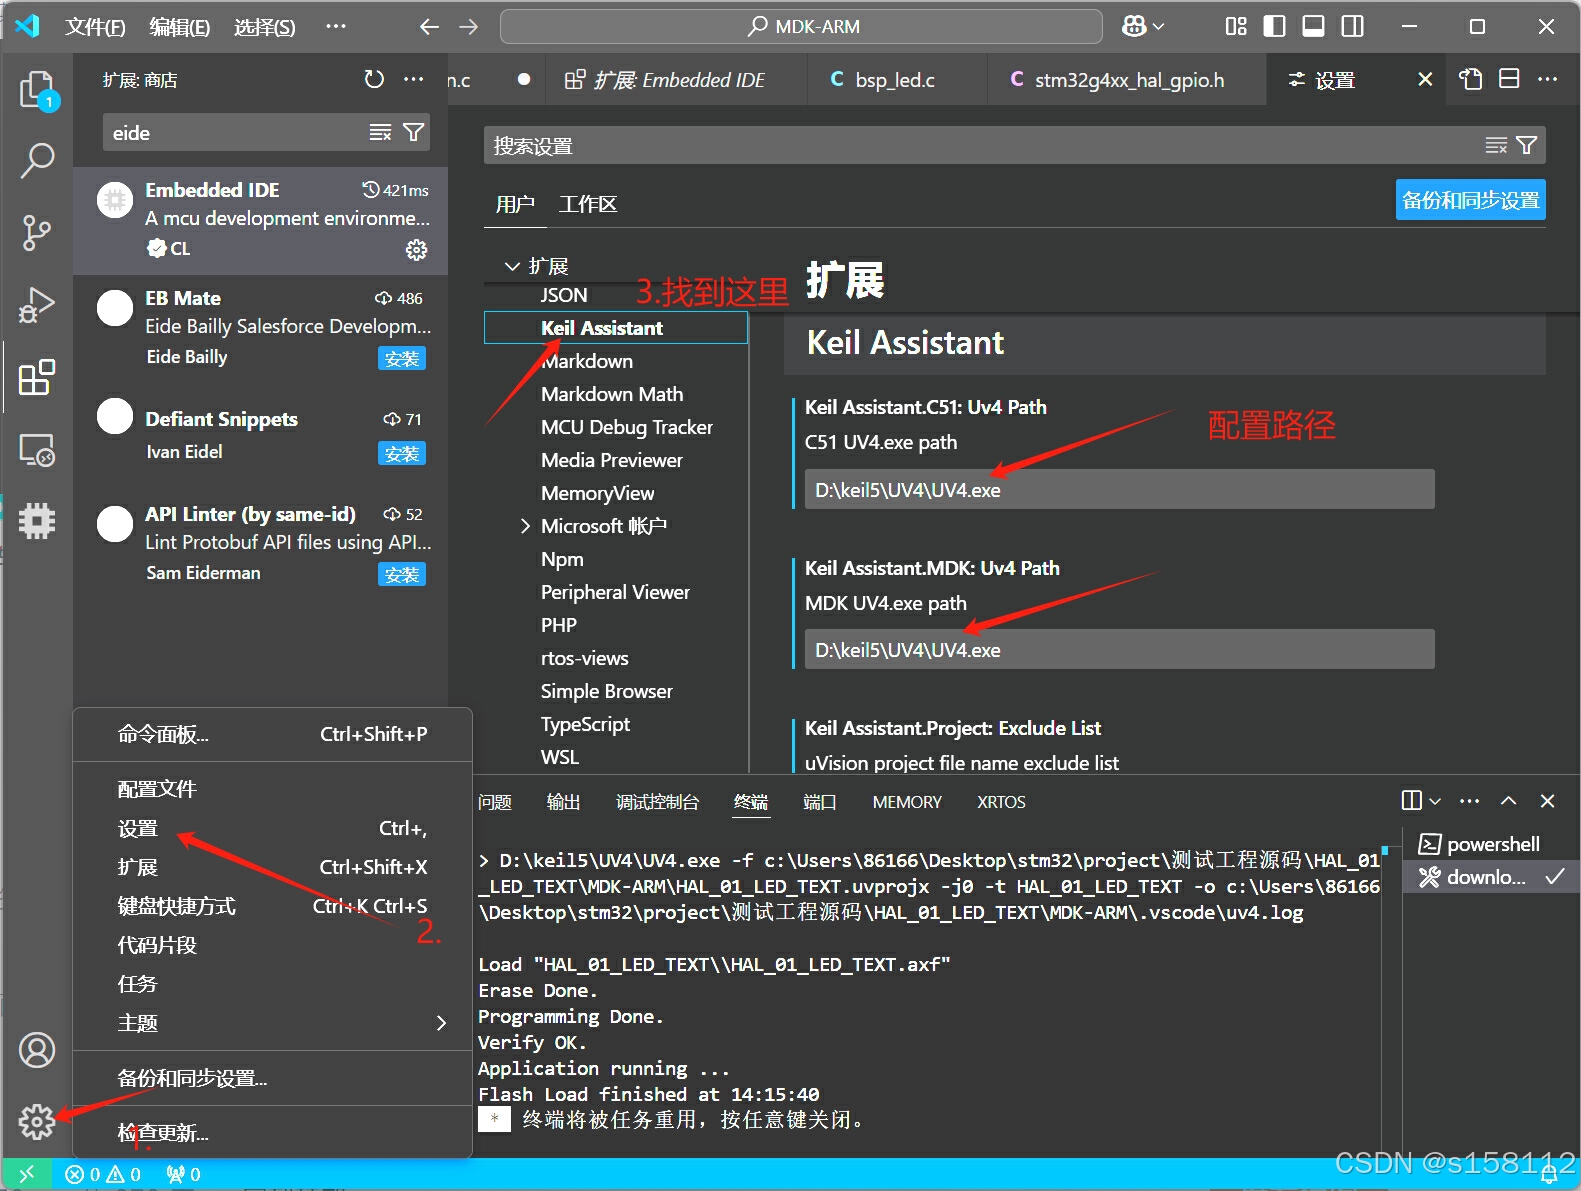Filter extensions with the funnel icon
The height and width of the screenshot is (1191, 1581).
[413, 132]
